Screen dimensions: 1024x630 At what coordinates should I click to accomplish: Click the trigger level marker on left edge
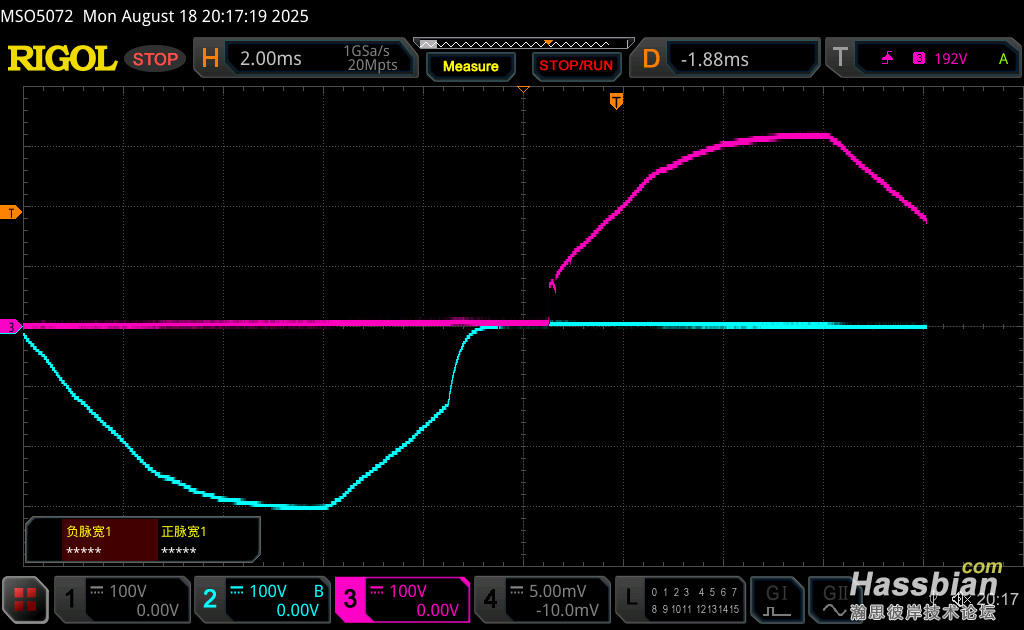pyautogui.click(x=11, y=212)
